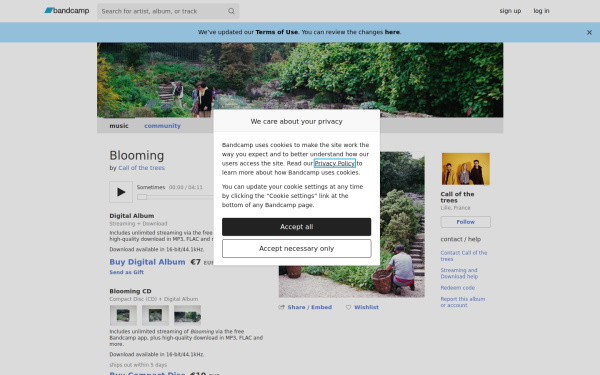Open Redeem code link
600x375 pixels.
pos(458,288)
